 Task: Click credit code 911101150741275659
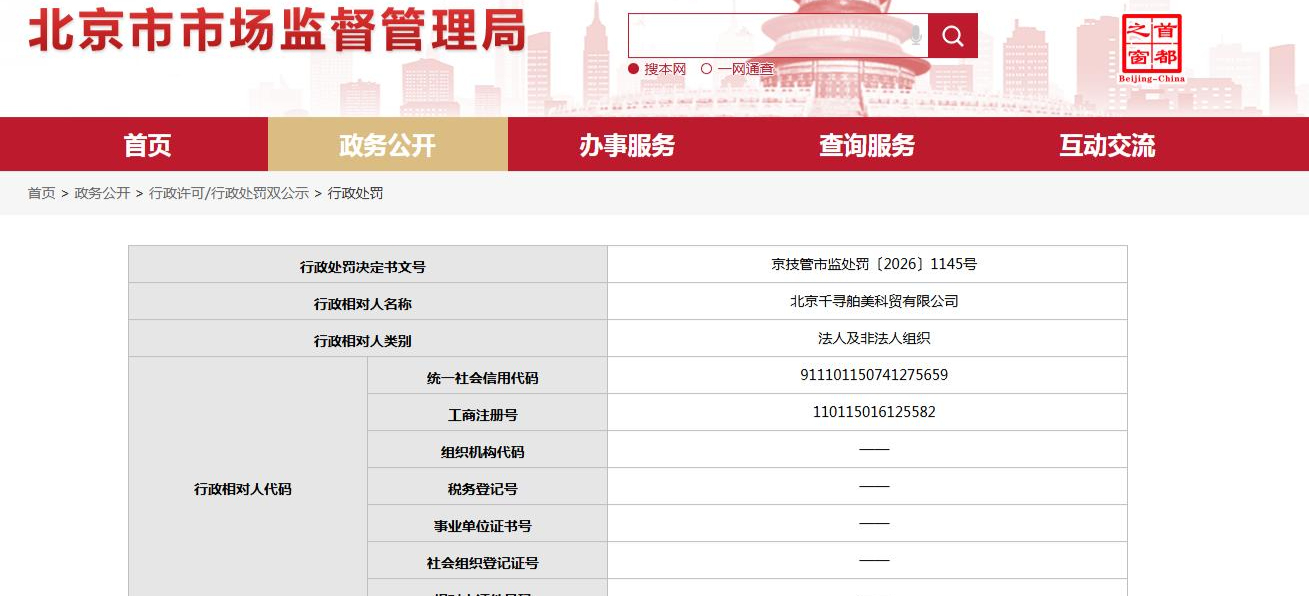(874, 375)
